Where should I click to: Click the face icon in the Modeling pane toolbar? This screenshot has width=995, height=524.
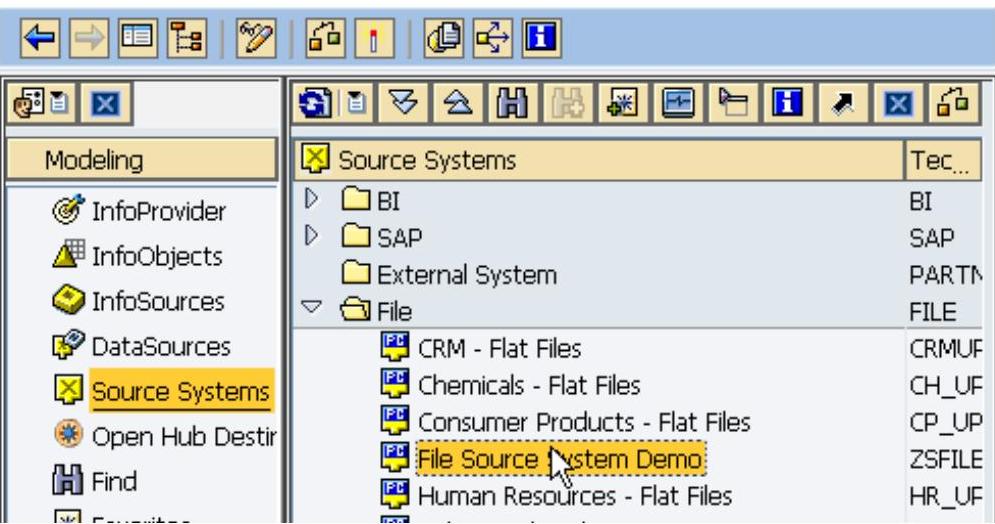(29, 103)
